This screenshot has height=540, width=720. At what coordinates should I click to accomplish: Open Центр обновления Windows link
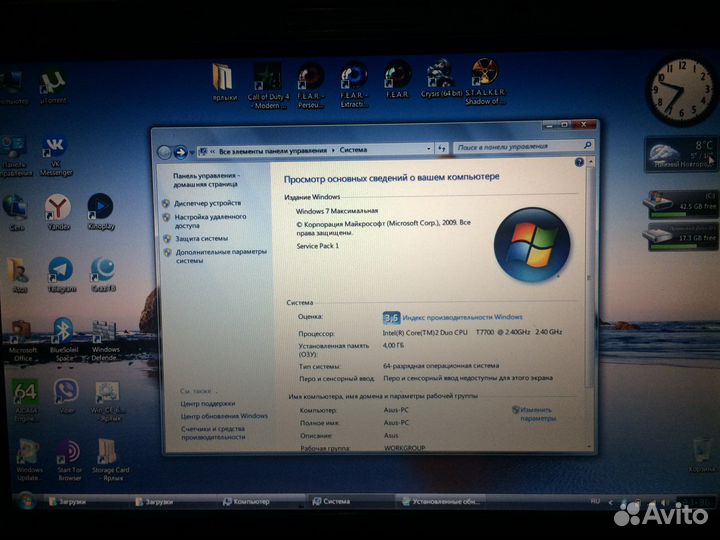(224, 416)
